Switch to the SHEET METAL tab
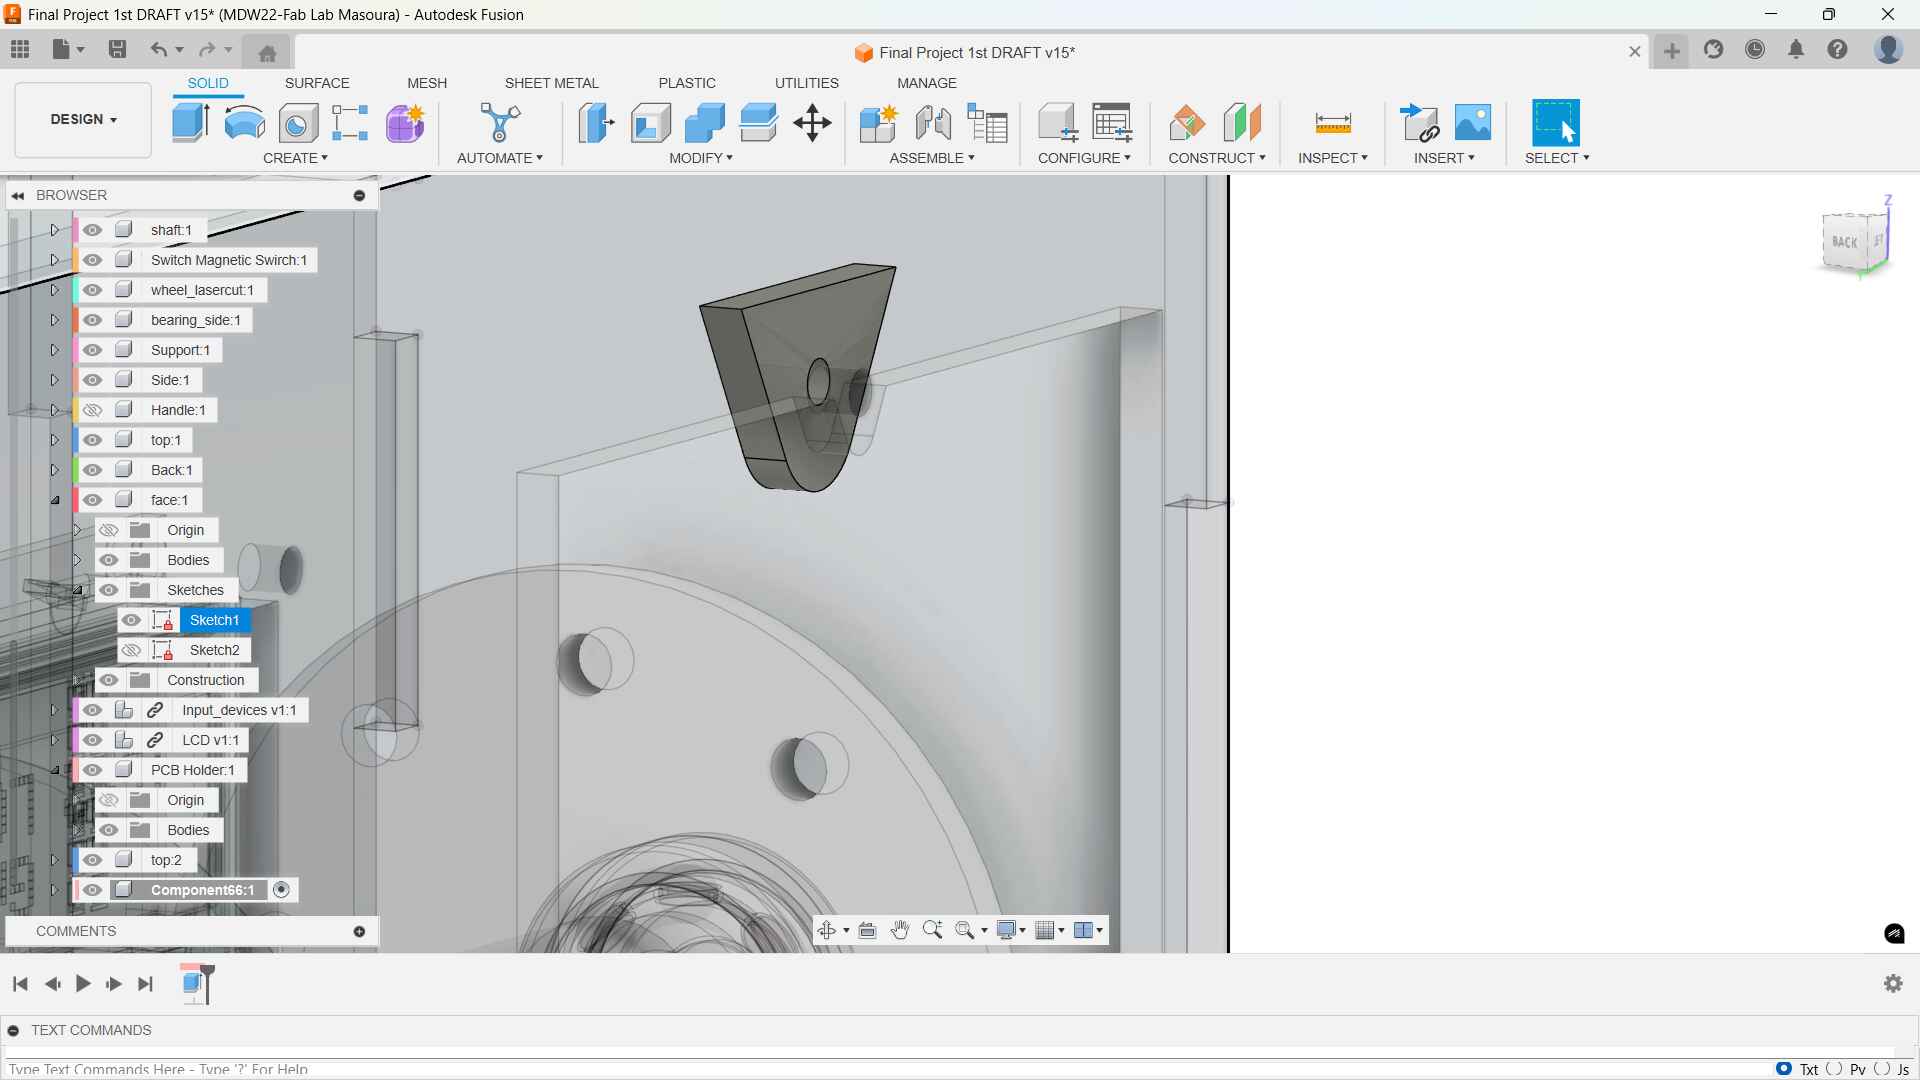Screen dimensions: 1920x1080 coord(551,83)
